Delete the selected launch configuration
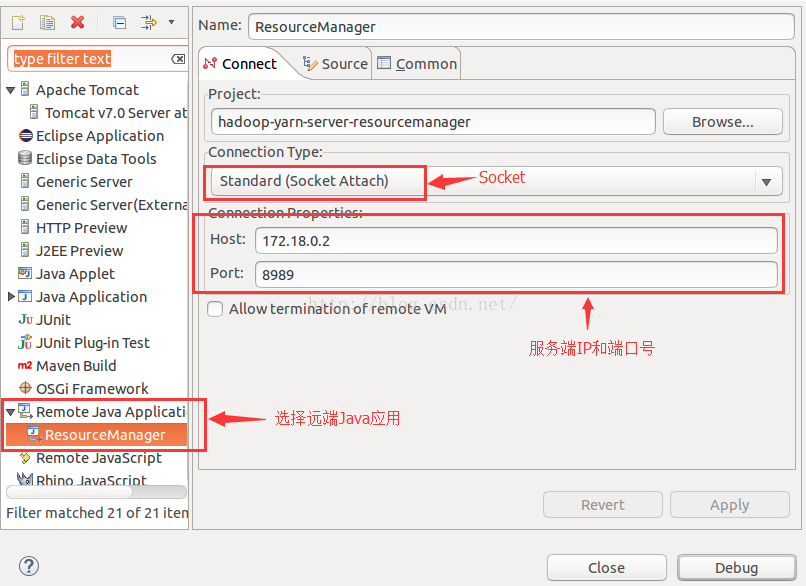 (x=78, y=22)
